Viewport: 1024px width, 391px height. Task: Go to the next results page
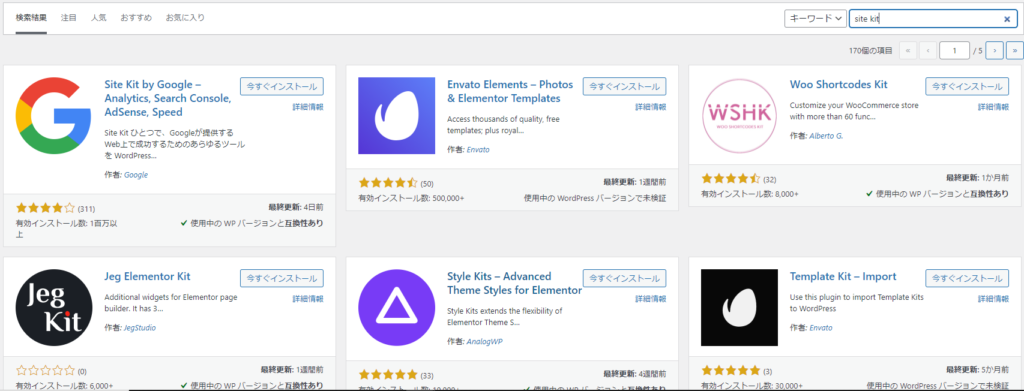(x=994, y=50)
